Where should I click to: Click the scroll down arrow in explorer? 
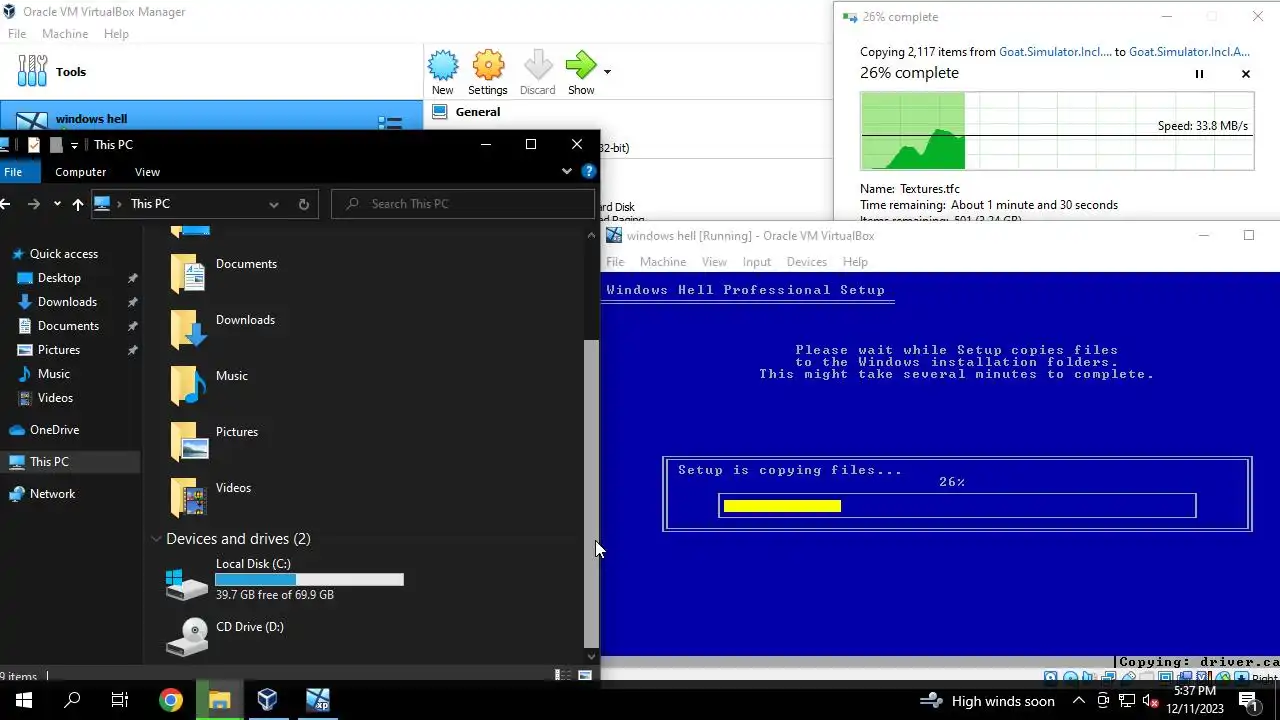click(x=591, y=657)
